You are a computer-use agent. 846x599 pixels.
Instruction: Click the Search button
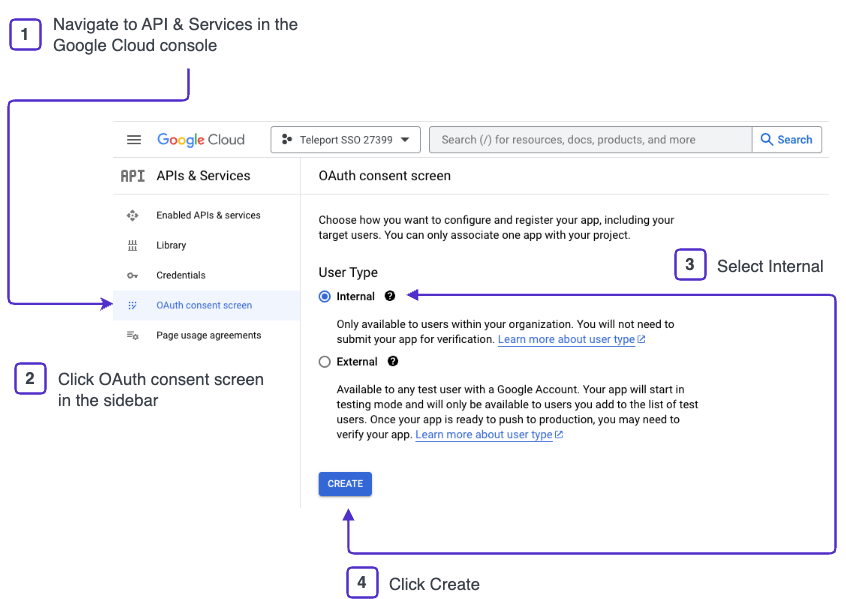click(786, 140)
